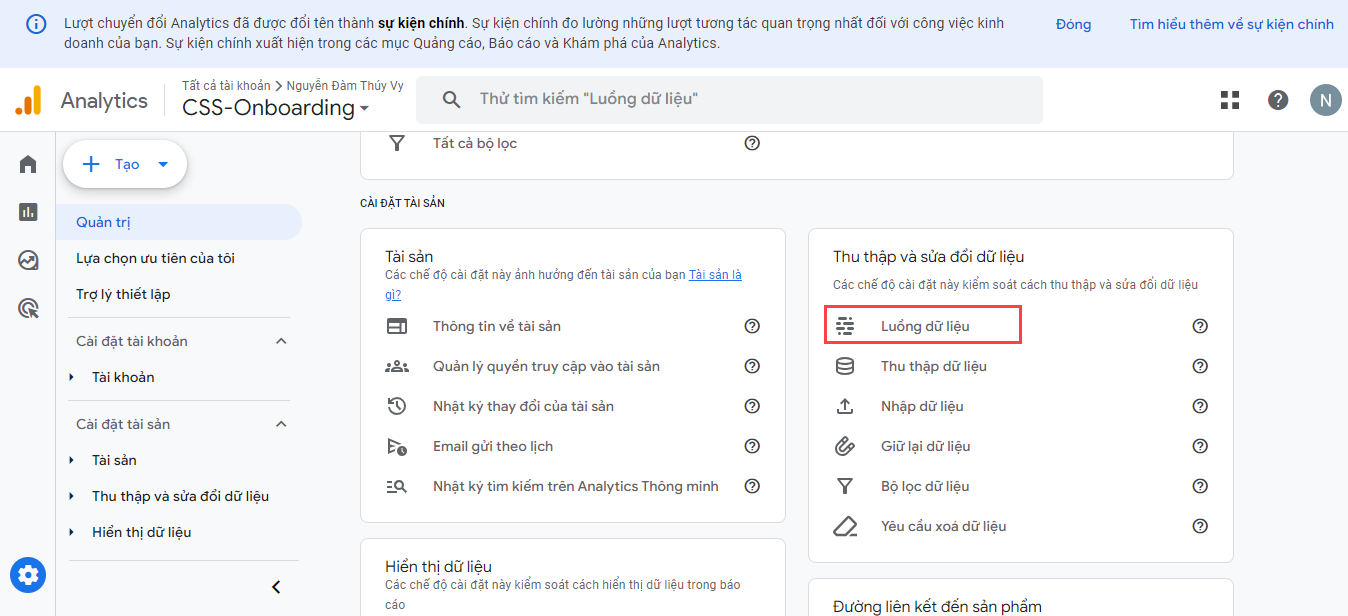This screenshot has height=616, width=1348.
Task: Click the search box in header
Action: (730, 99)
